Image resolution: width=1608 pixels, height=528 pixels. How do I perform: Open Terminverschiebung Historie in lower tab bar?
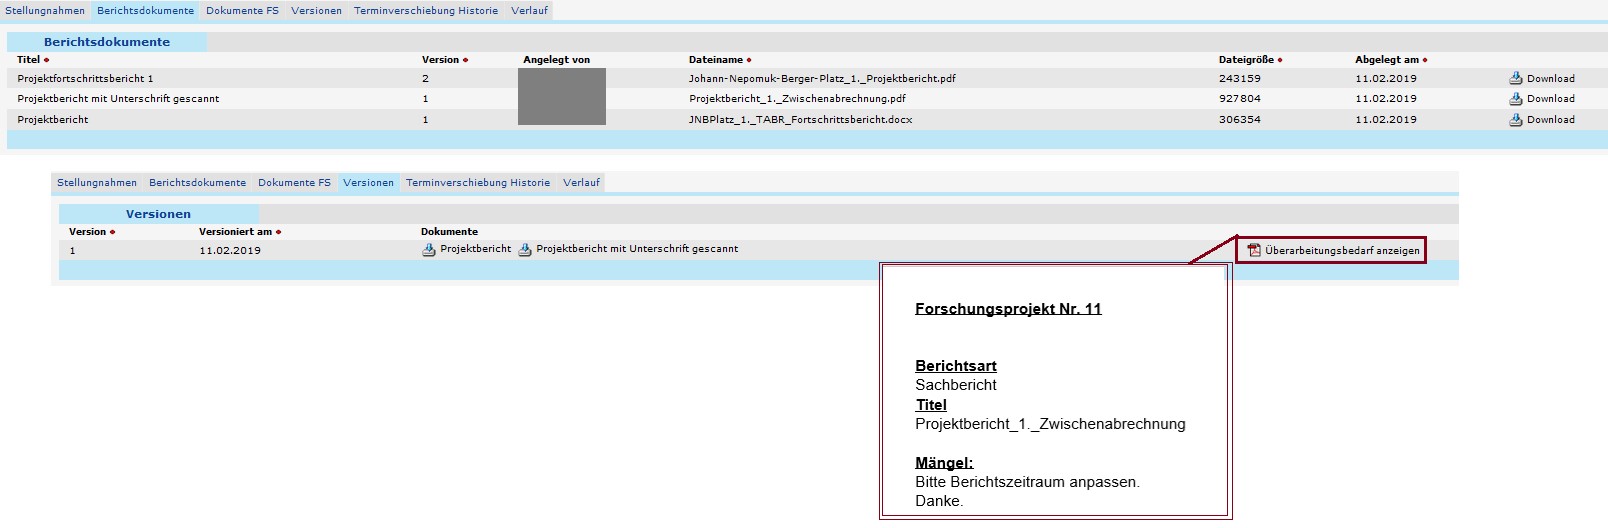[x=478, y=183]
